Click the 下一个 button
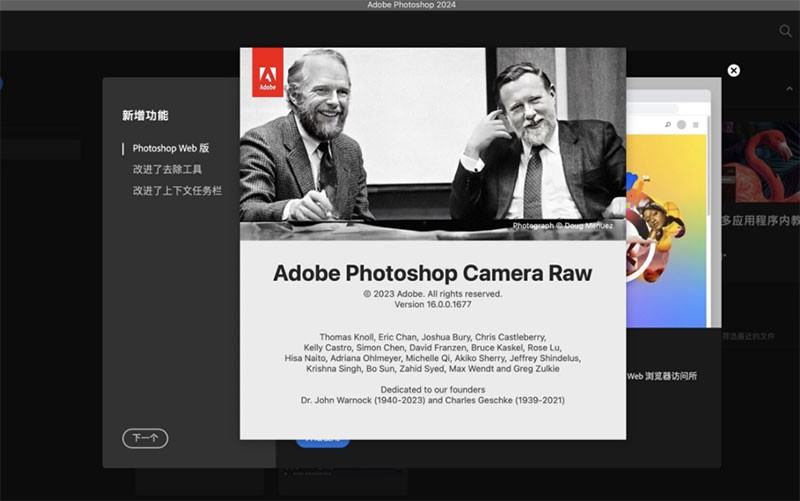This screenshot has height=501, width=800. click(145, 438)
